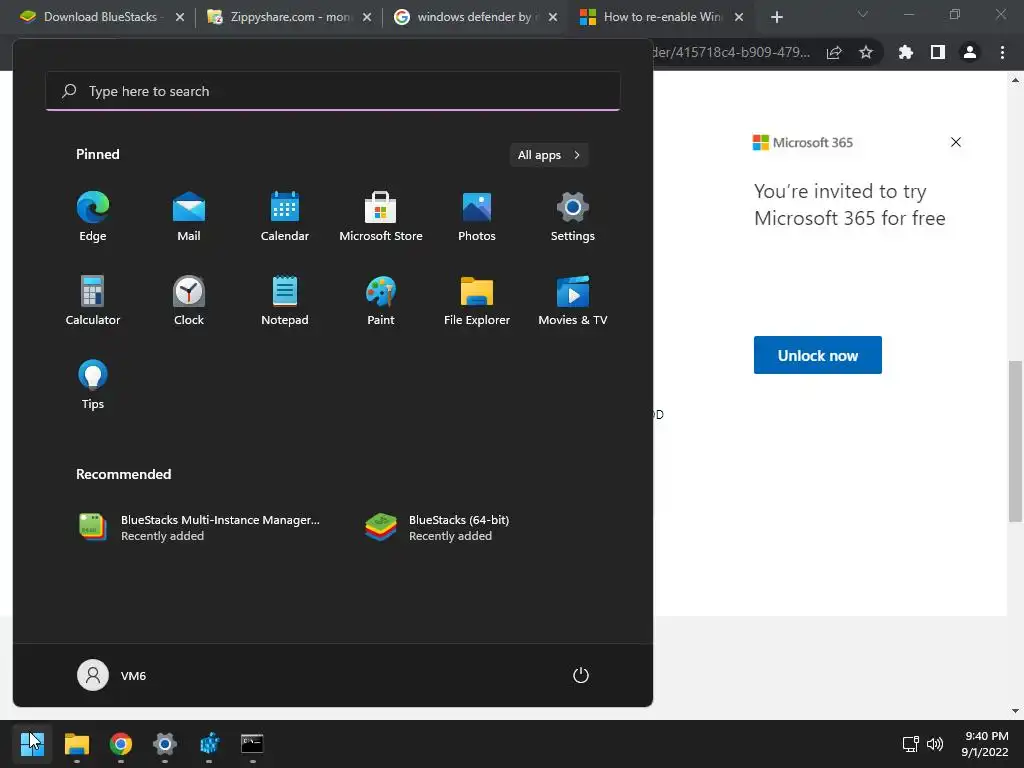This screenshot has height=768, width=1024.
Task: Open Microsoft Store from pinned apps
Action: (x=381, y=217)
